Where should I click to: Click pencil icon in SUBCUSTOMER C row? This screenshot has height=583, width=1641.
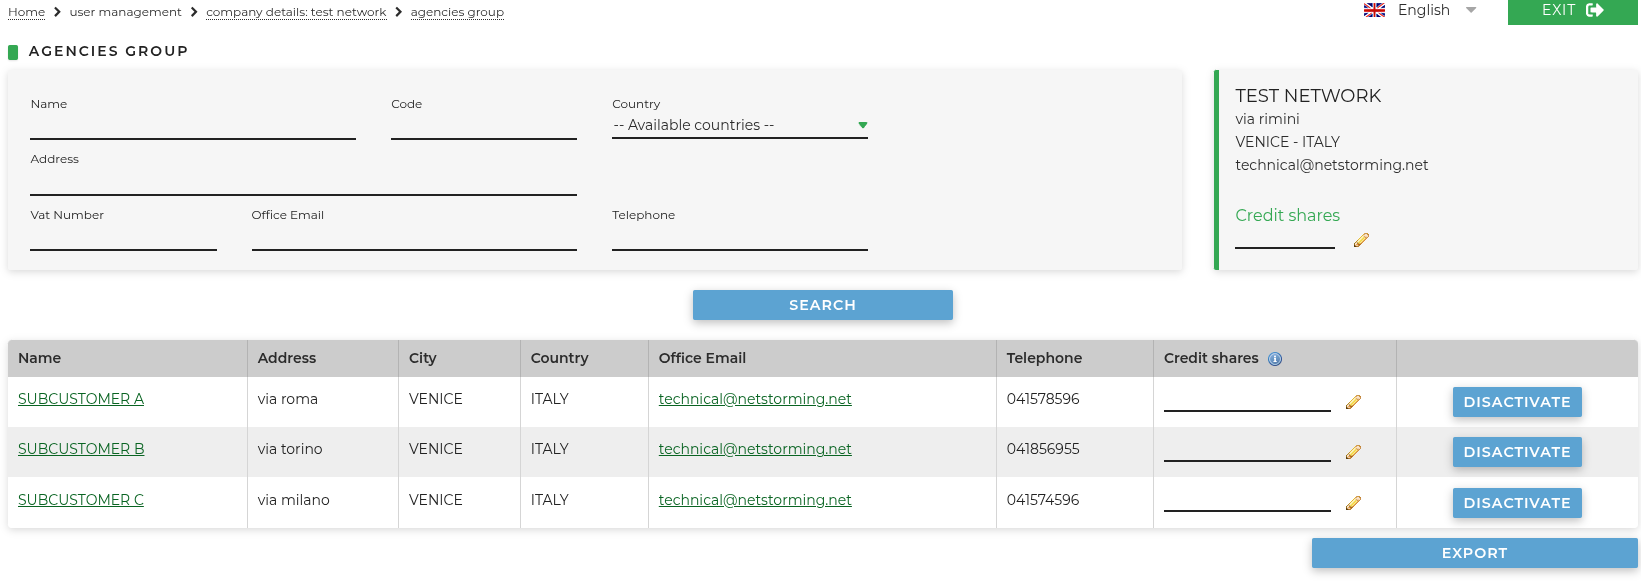tap(1353, 503)
